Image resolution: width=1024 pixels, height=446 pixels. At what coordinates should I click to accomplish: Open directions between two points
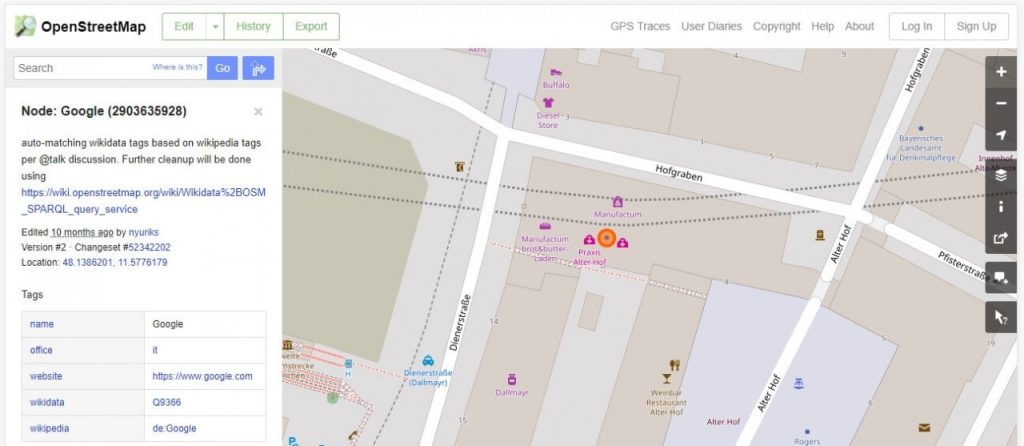pyautogui.click(x=258, y=68)
